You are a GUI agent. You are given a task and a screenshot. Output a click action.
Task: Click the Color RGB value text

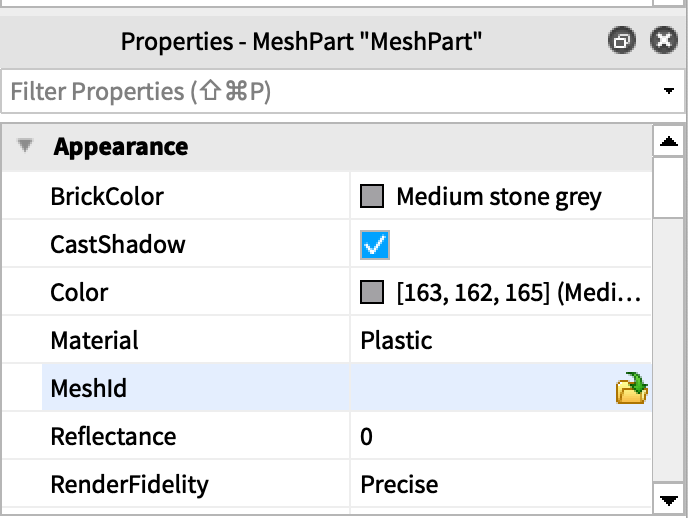coord(517,293)
